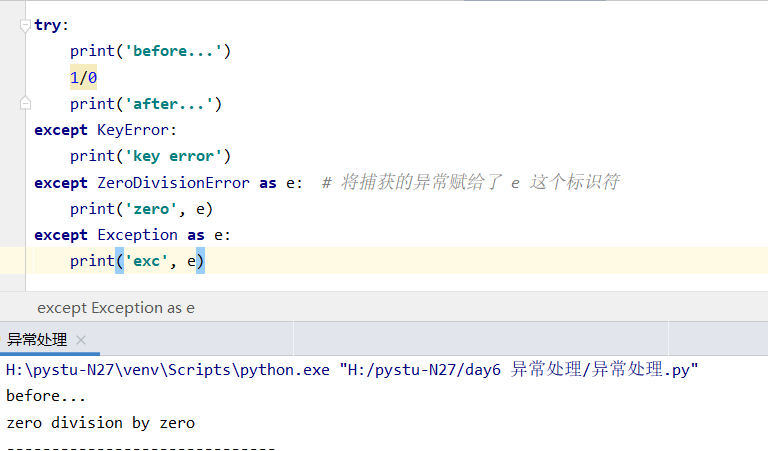768x451 pixels.
Task: Click the 'key error' string in code
Action: [x=173, y=156]
